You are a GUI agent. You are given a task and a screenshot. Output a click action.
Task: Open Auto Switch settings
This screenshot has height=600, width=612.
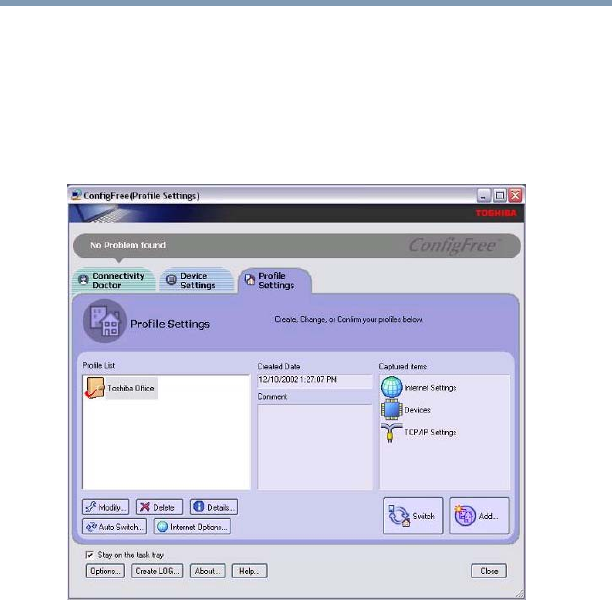click(x=114, y=527)
